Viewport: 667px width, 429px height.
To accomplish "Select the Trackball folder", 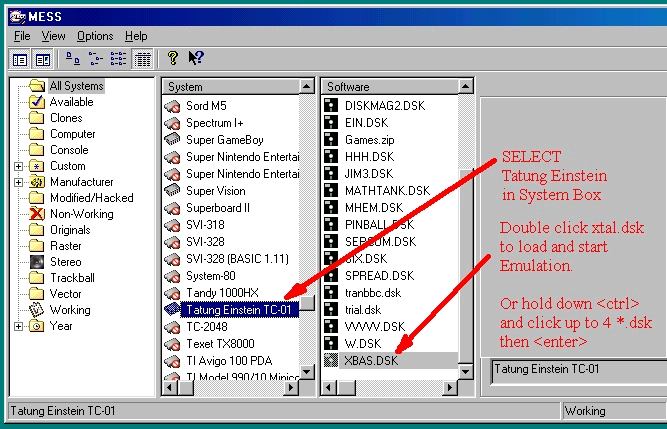I will (x=72, y=278).
